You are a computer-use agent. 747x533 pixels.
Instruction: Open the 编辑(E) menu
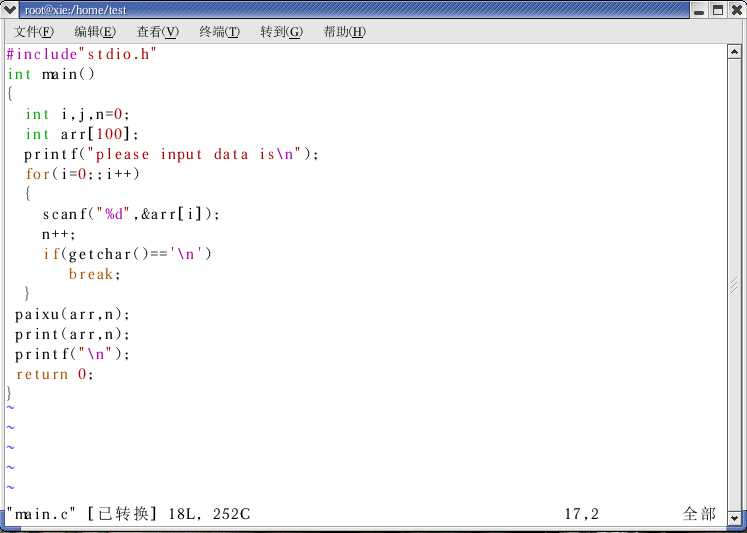coord(95,32)
